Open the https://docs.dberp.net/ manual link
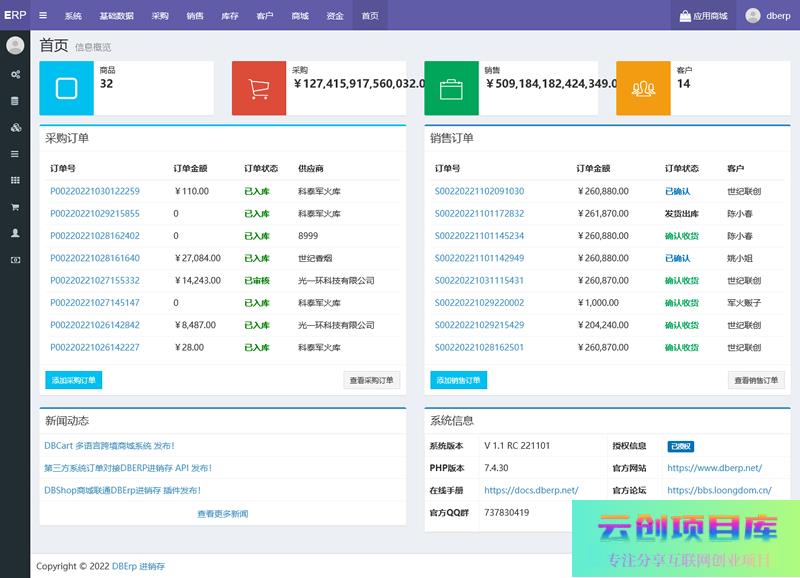Viewport: 800px width, 578px height. pyautogui.click(x=531, y=490)
